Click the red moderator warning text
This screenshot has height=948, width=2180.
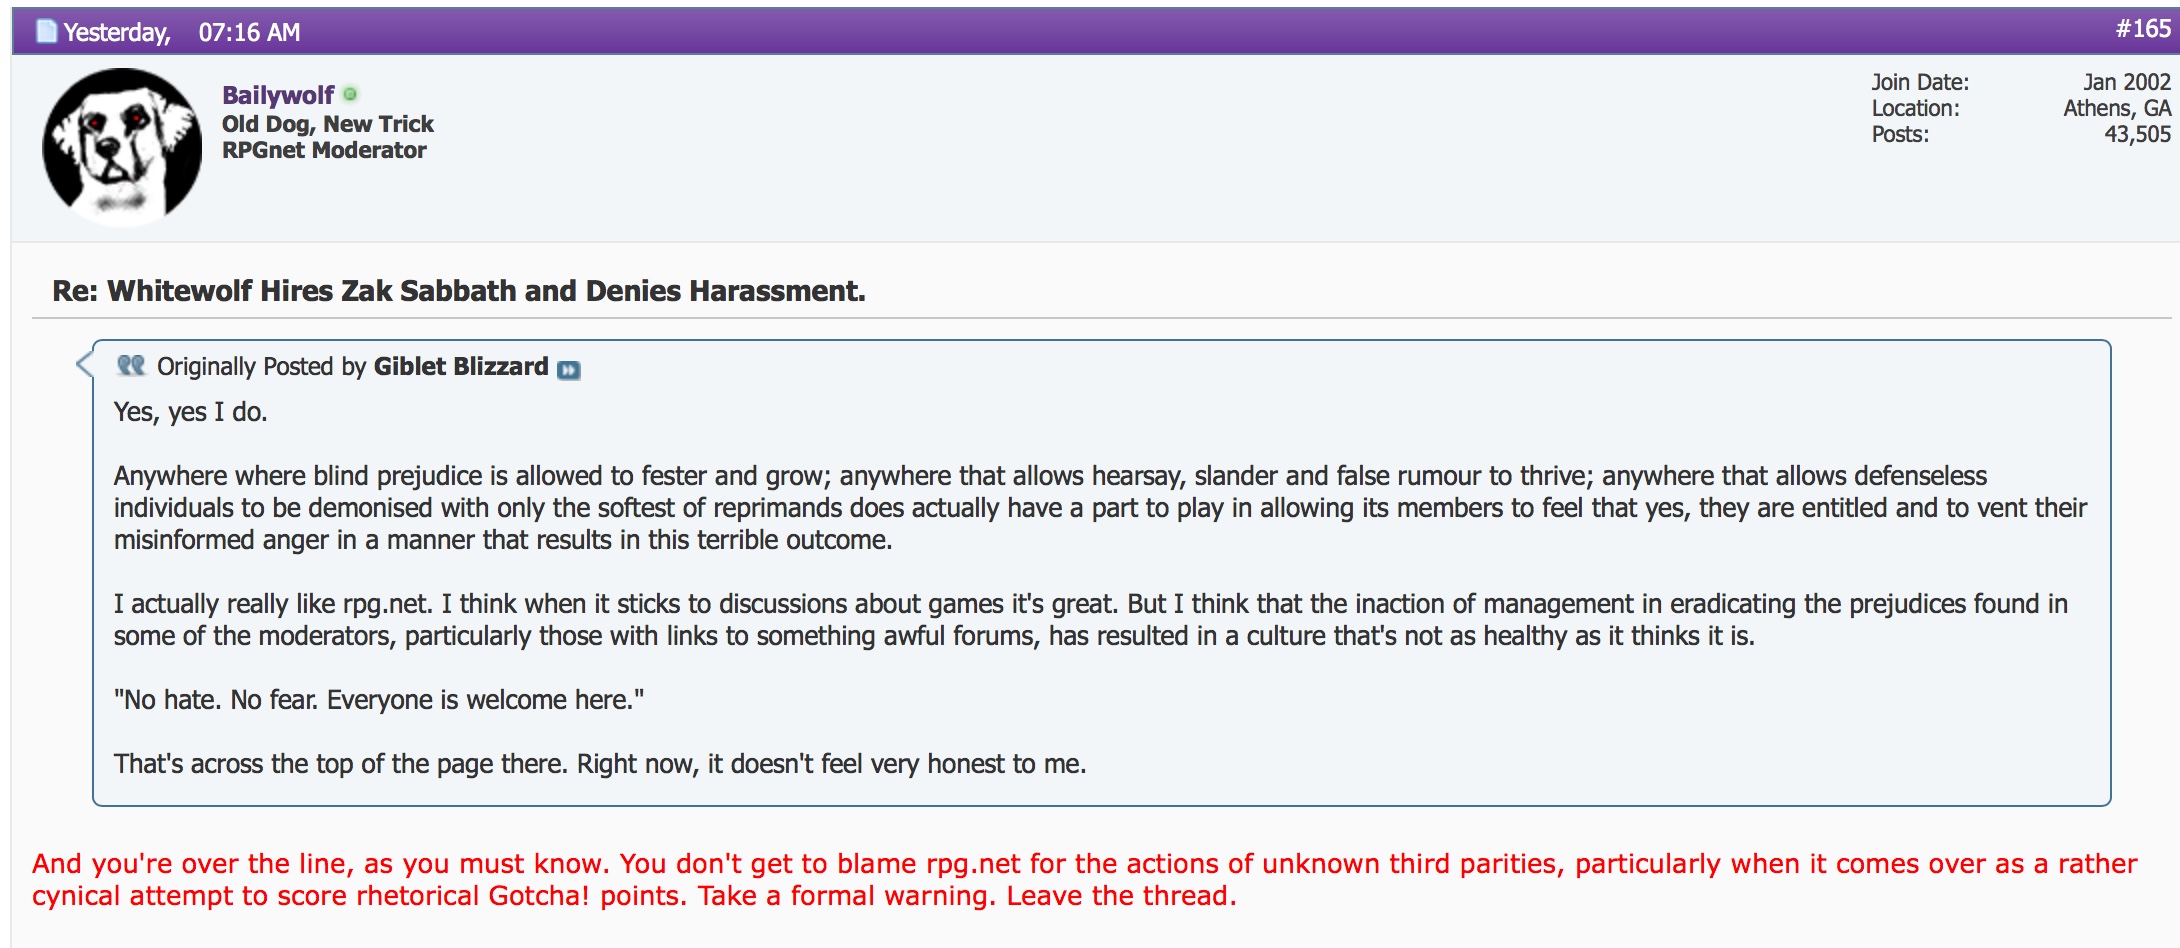[1084, 880]
